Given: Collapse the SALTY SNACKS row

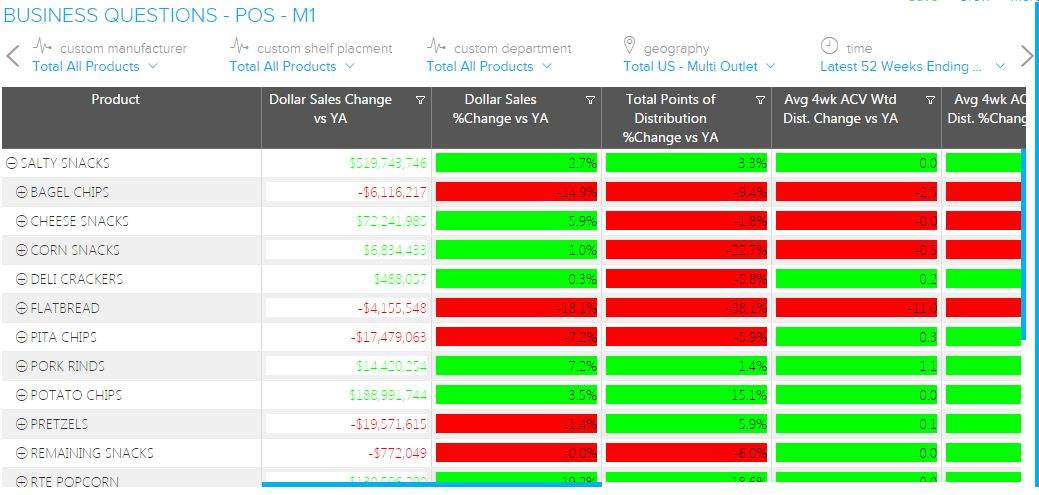Looking at the screenshot, I should point(11,163).
